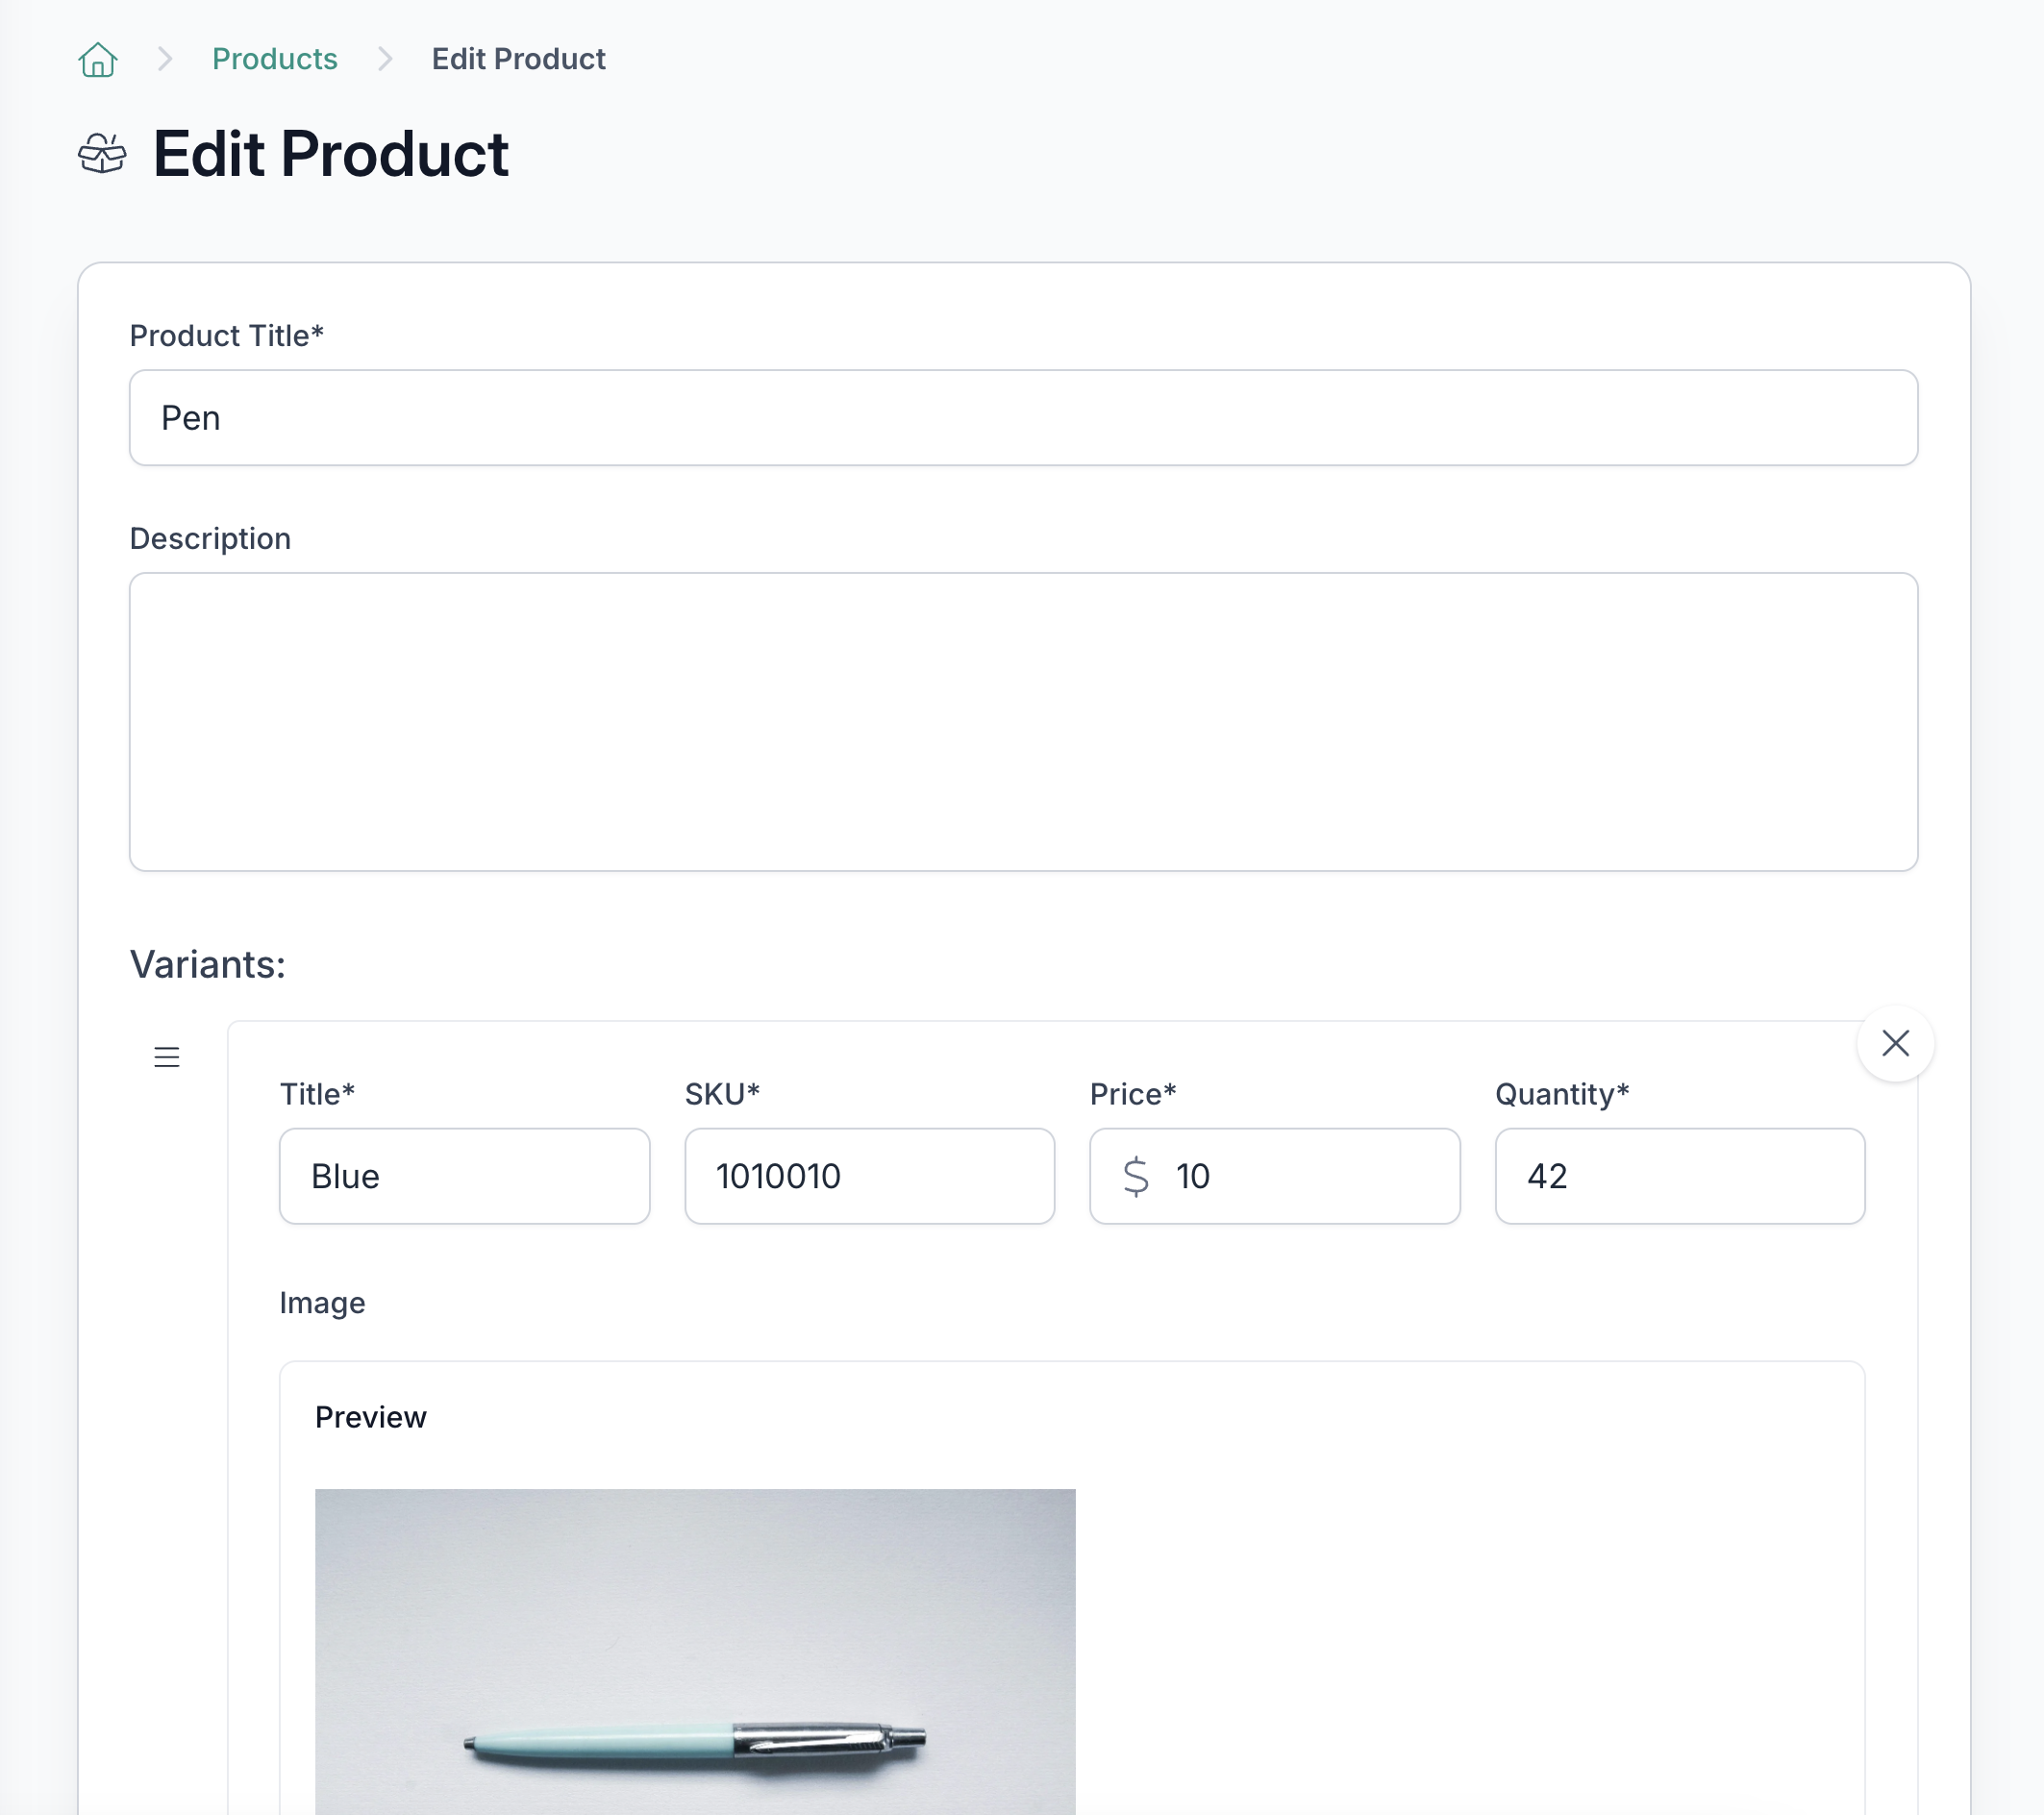Select the SKU field with 1010010
Screen dimensions: 2044x1815
pos(869,1176)
